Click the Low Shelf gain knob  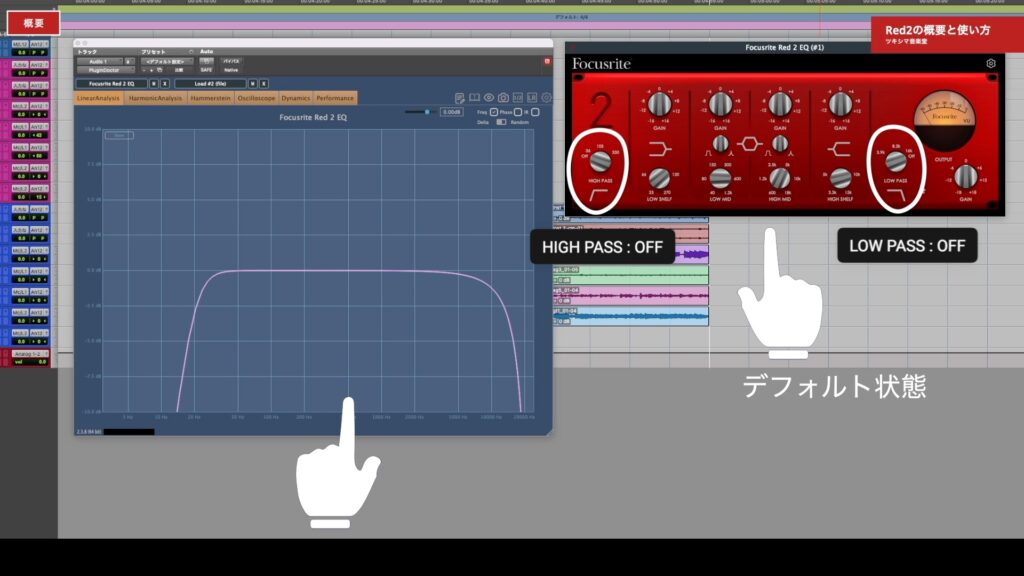point(660,104)
